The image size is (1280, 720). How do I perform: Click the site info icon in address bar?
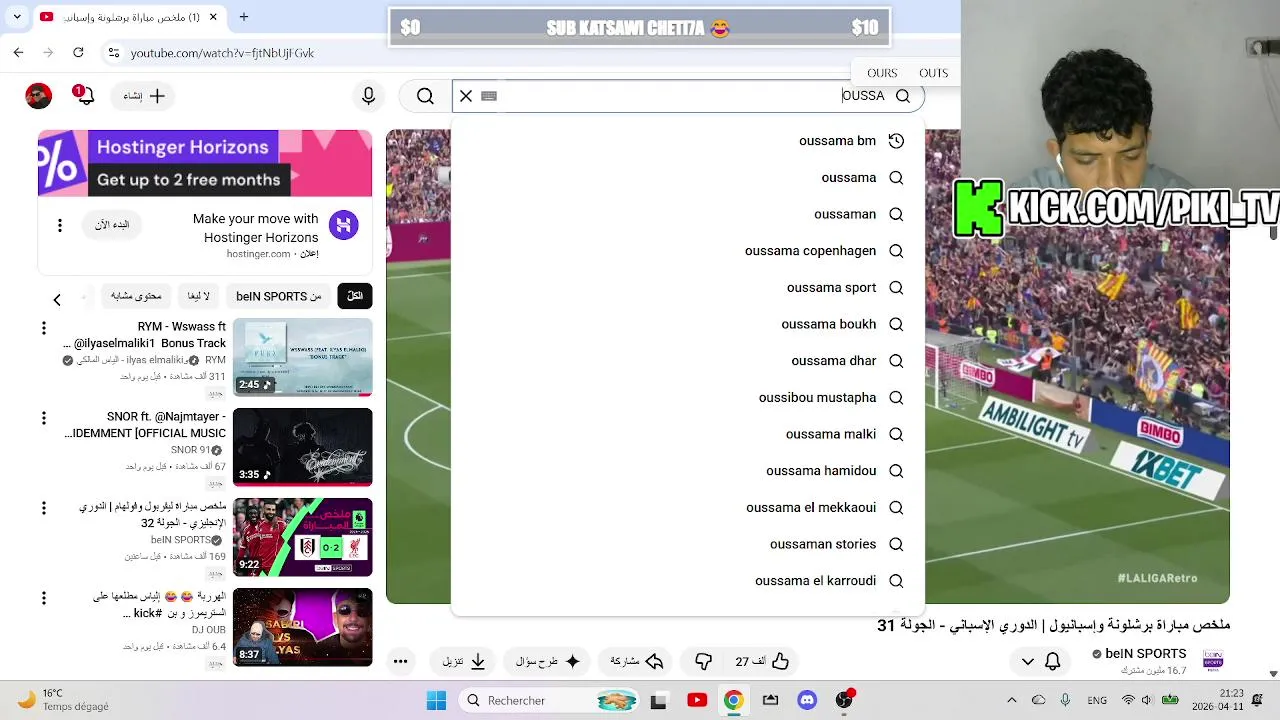[x=113, y=53]
